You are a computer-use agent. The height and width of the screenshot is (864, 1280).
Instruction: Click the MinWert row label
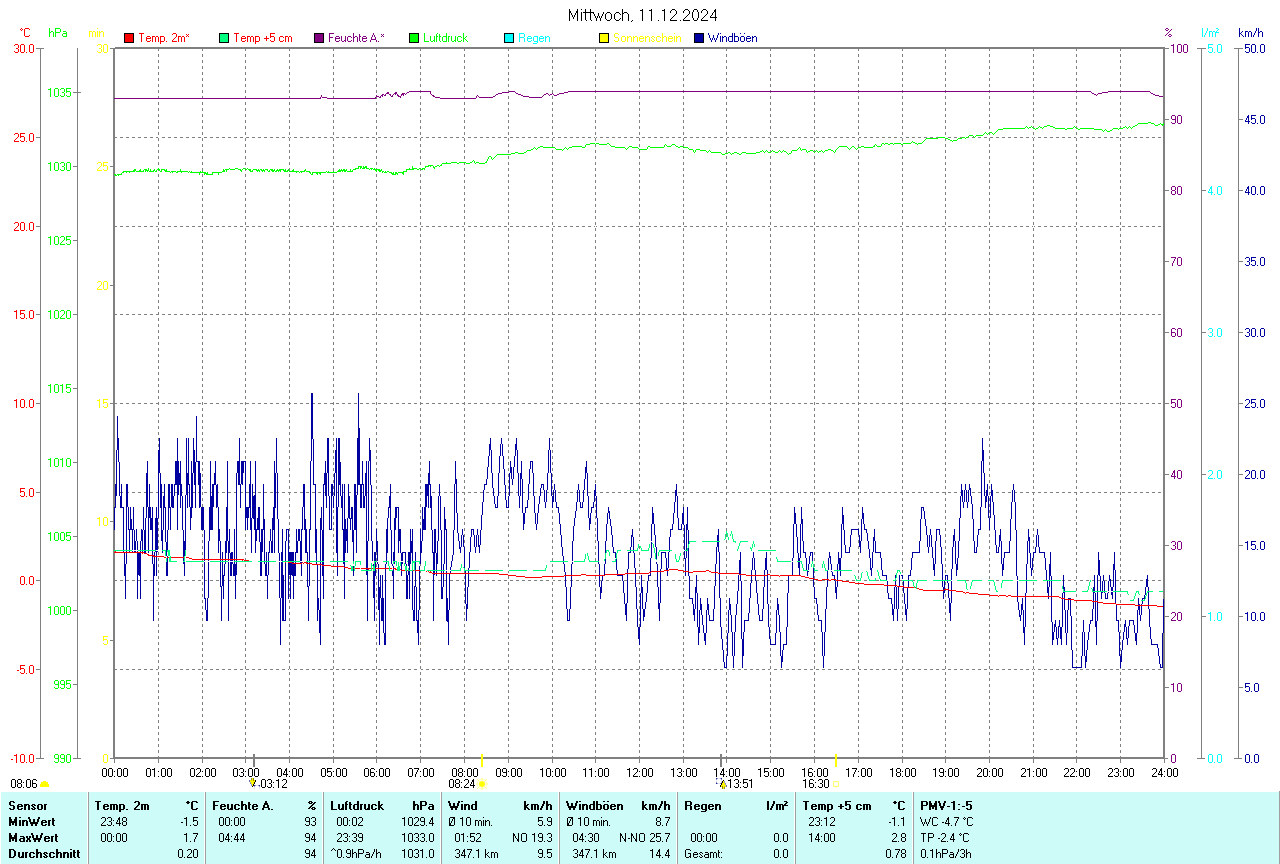pyautogui.click(x=31, y=822)
